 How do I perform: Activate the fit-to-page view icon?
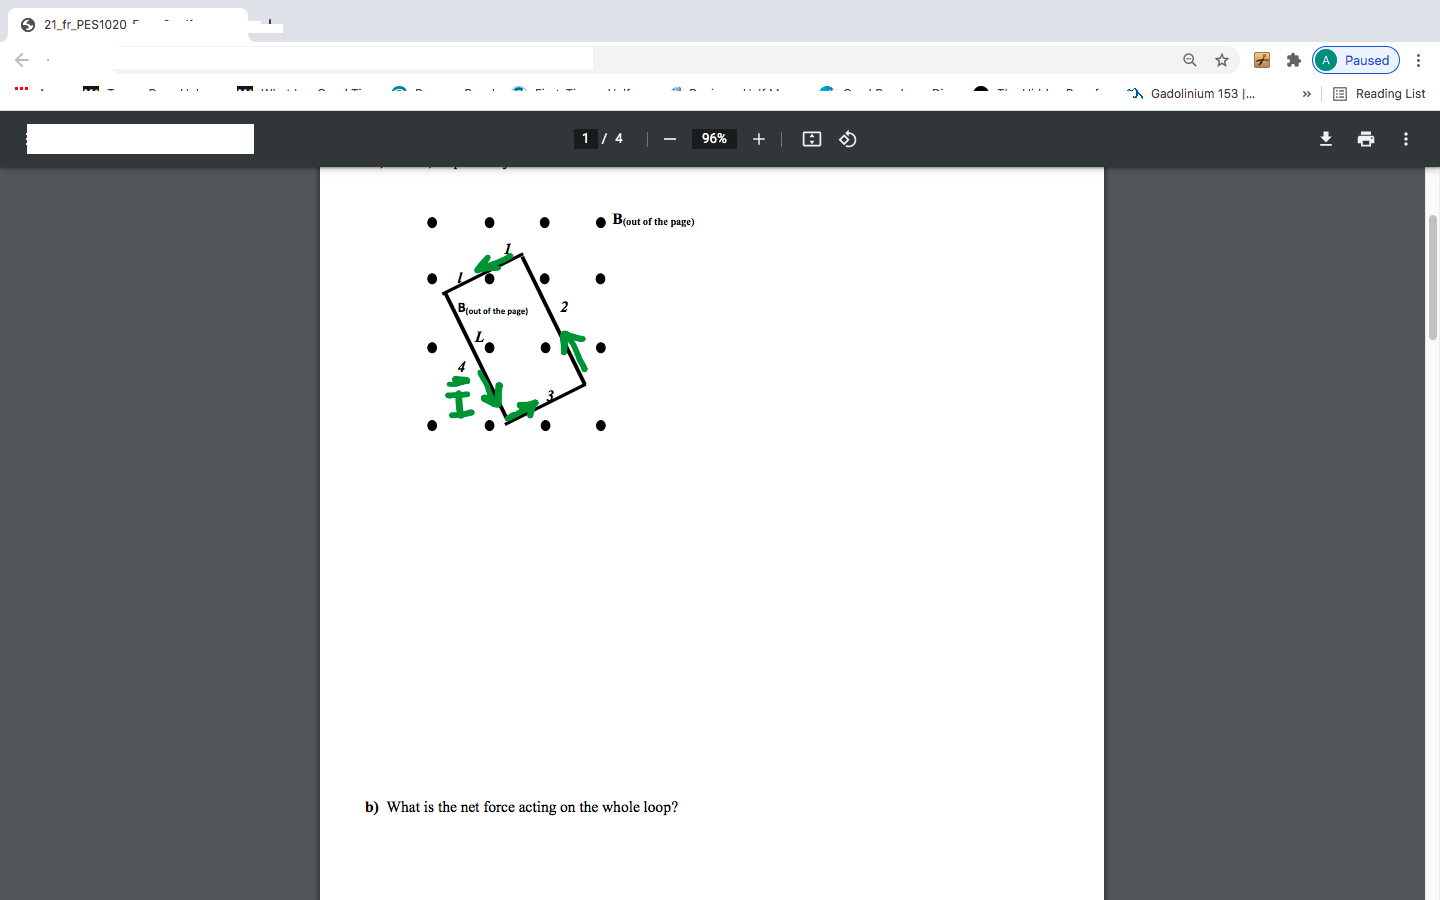pyautogui.click(x=811, y=139)
